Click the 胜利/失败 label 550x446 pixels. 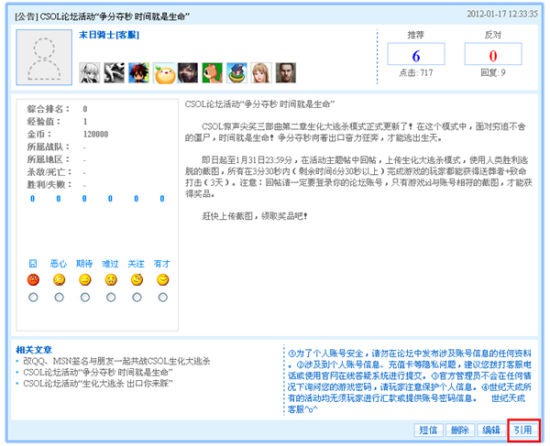tap(49, 185)
